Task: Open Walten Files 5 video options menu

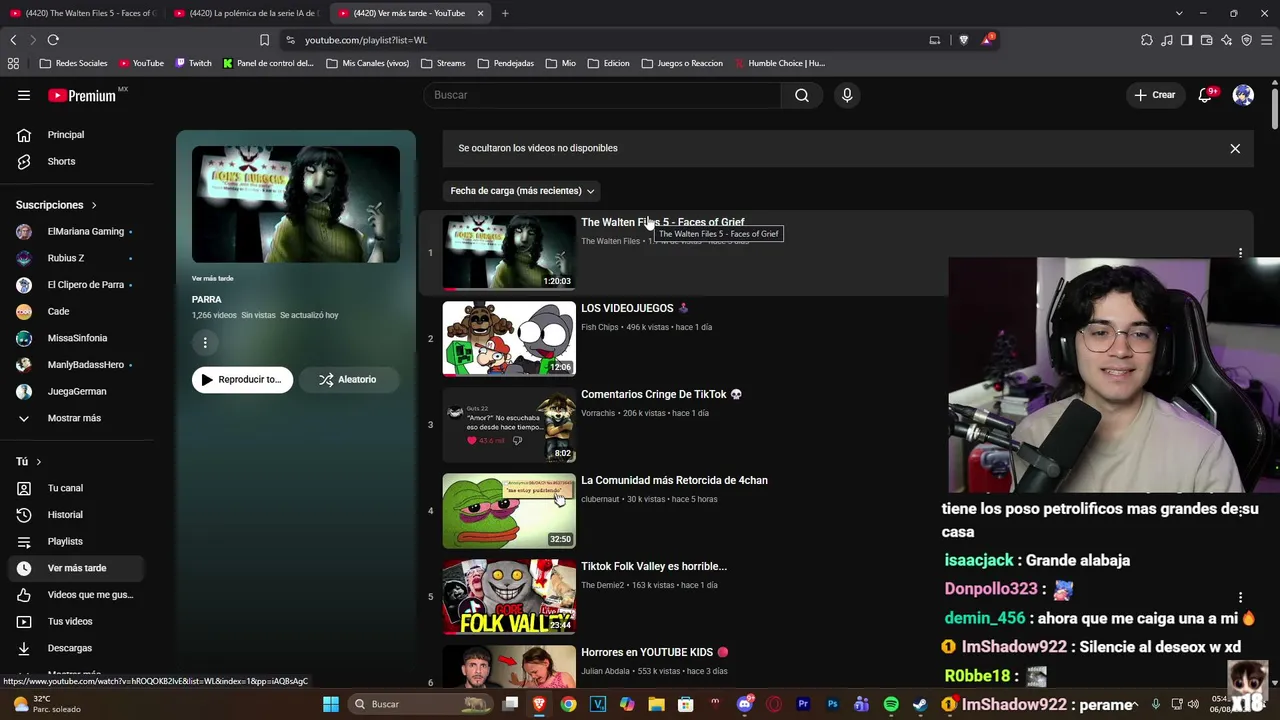Action: coord(1240,253)
